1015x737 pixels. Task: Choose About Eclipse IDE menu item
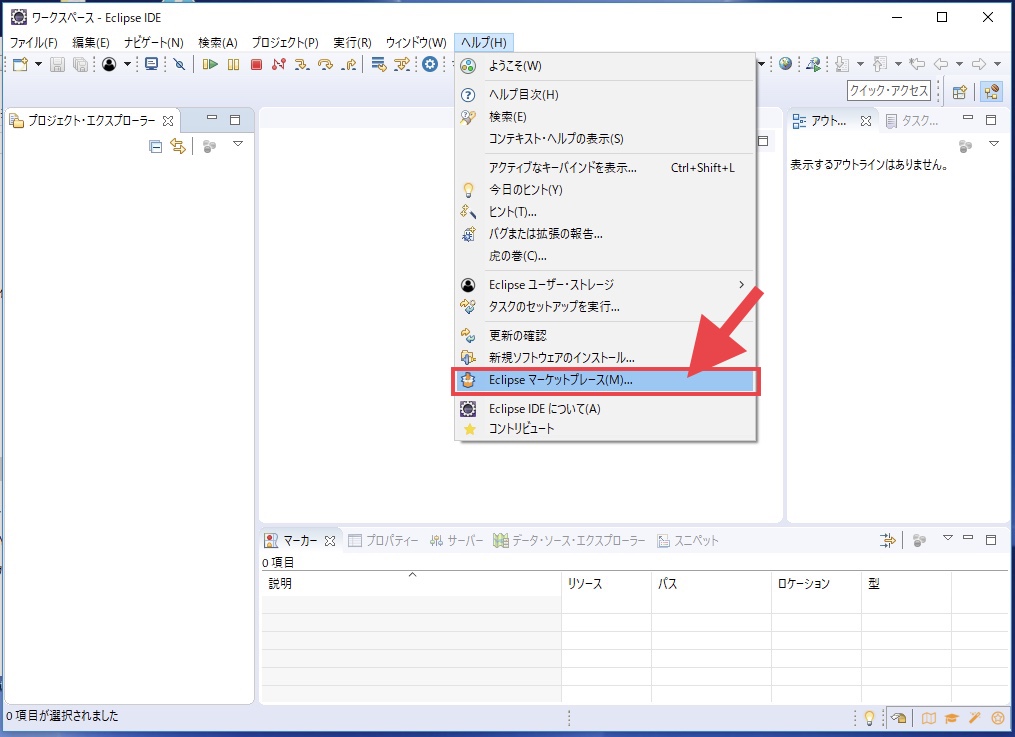[x=605, y=409]
